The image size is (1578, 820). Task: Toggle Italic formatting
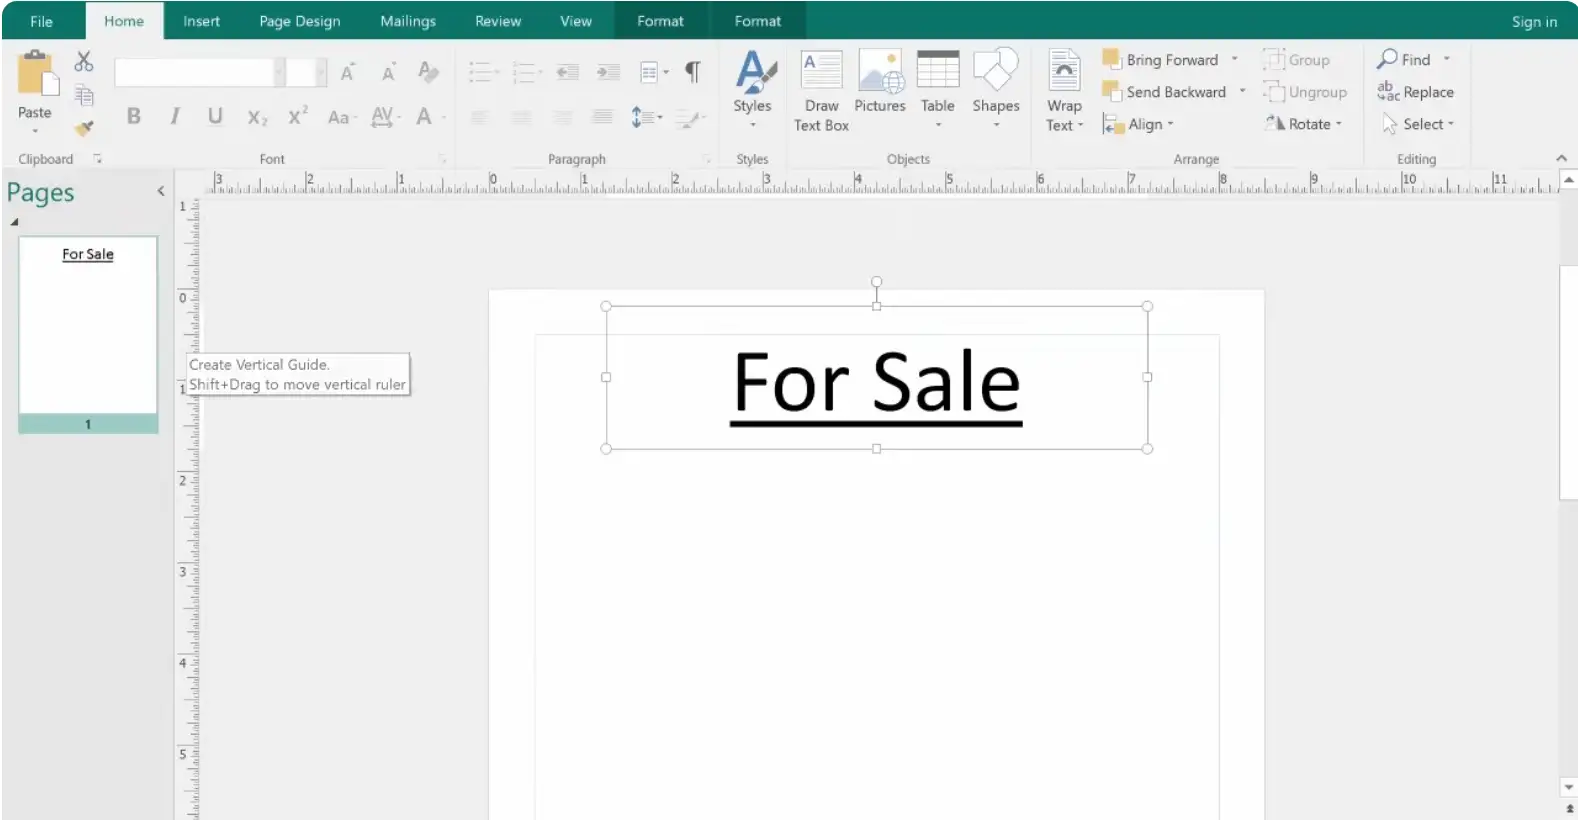175,117
